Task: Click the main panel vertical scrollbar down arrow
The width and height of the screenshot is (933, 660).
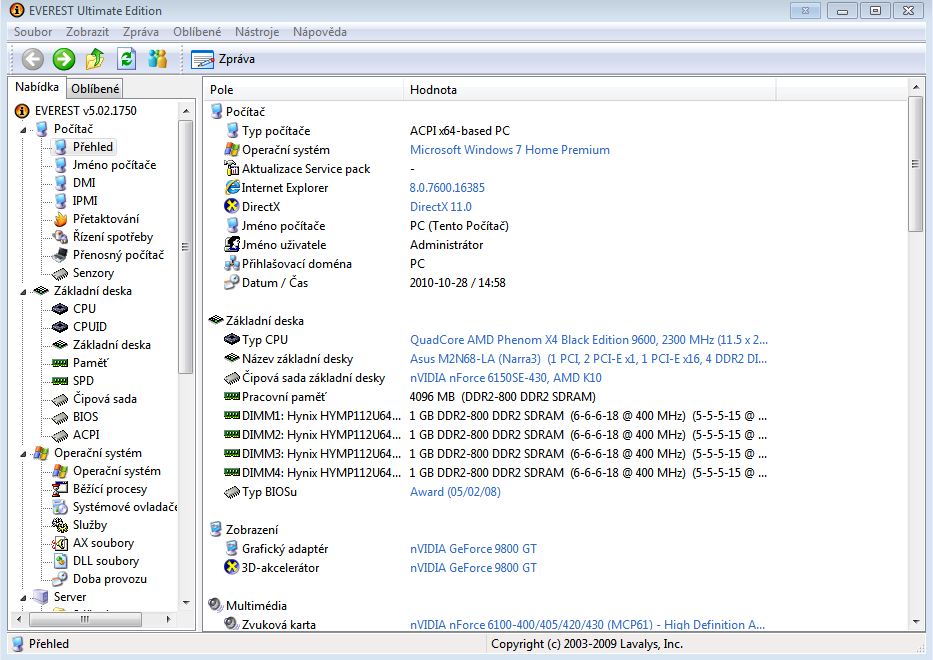Action: coord(915,623)
